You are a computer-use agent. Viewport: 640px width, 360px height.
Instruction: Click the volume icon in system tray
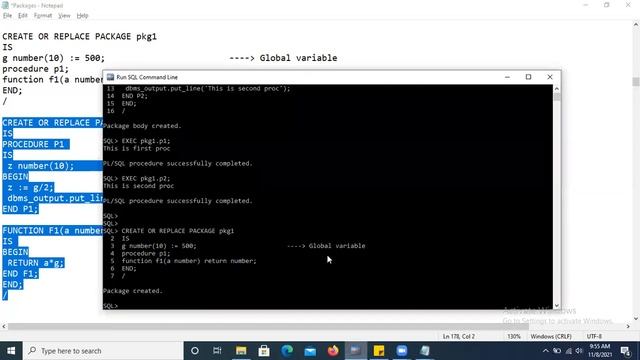point(579,351)
